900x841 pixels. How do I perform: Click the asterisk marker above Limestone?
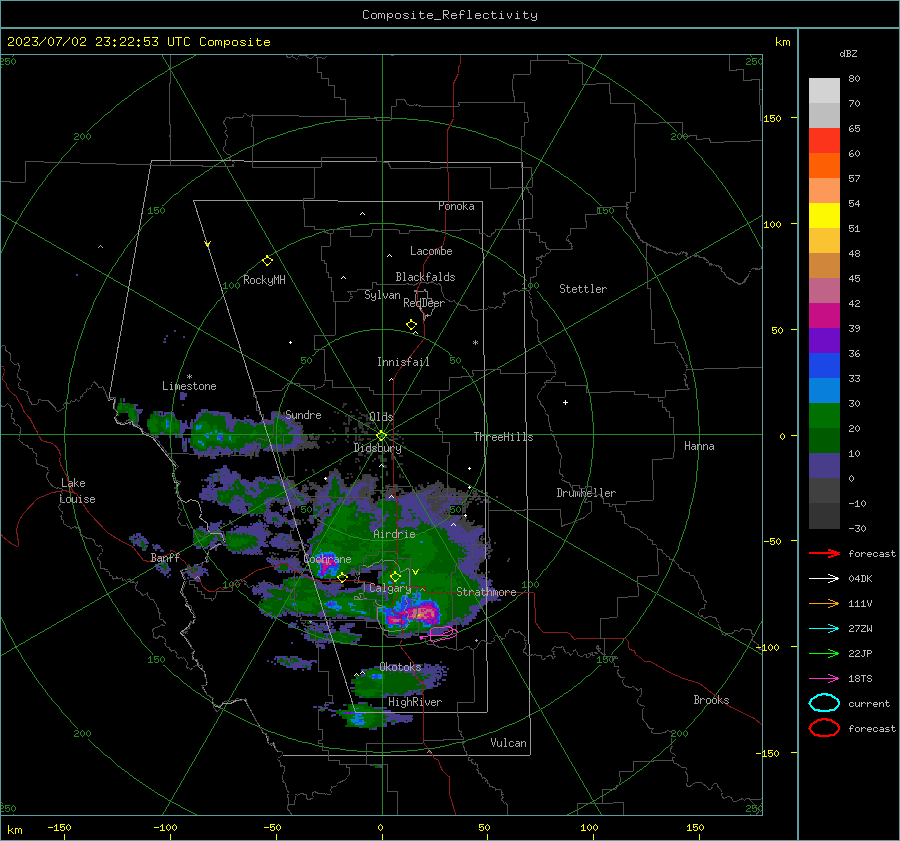click(x=189, y=377)
